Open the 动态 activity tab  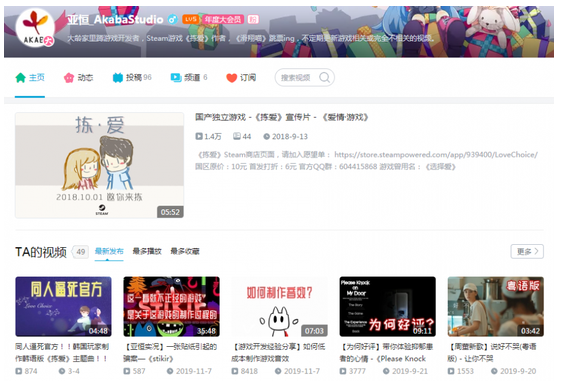pos(78,78)
